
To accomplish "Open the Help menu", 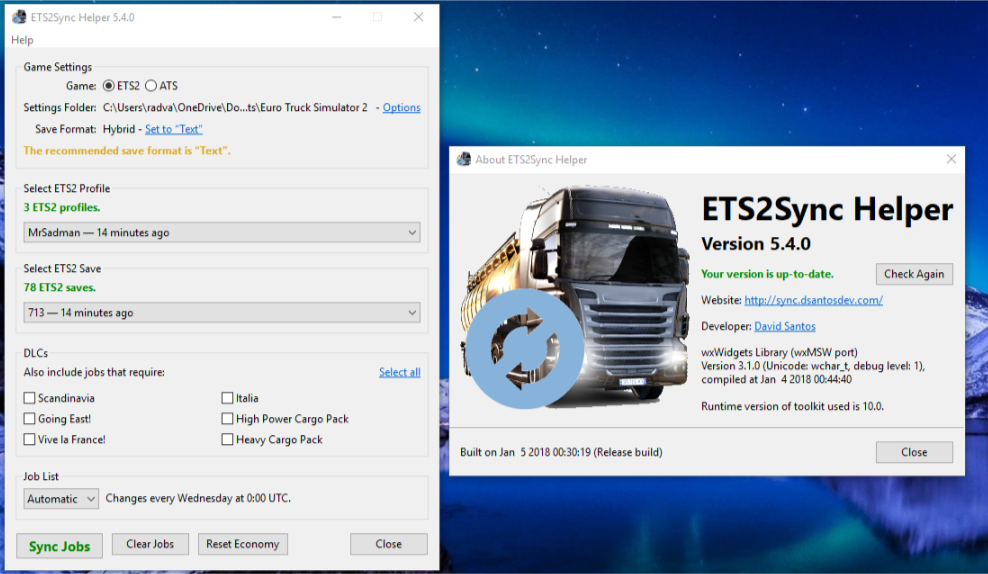I will coord(22,40).
